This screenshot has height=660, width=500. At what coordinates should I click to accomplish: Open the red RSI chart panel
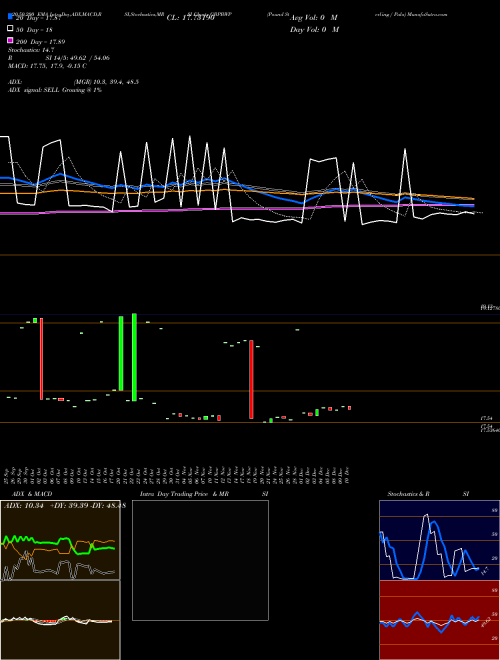pyautogui.click(x=439, y=620)
